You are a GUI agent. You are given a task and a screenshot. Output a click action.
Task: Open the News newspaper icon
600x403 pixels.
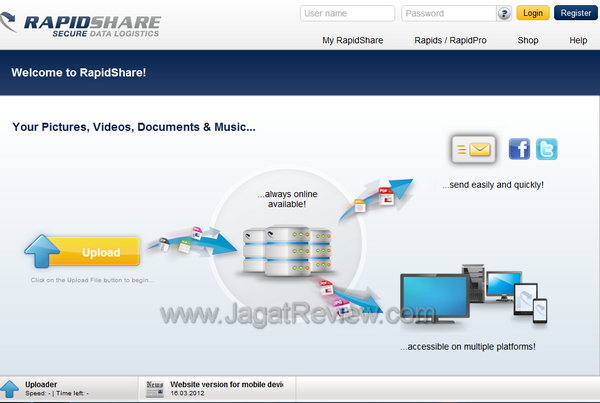155,389
